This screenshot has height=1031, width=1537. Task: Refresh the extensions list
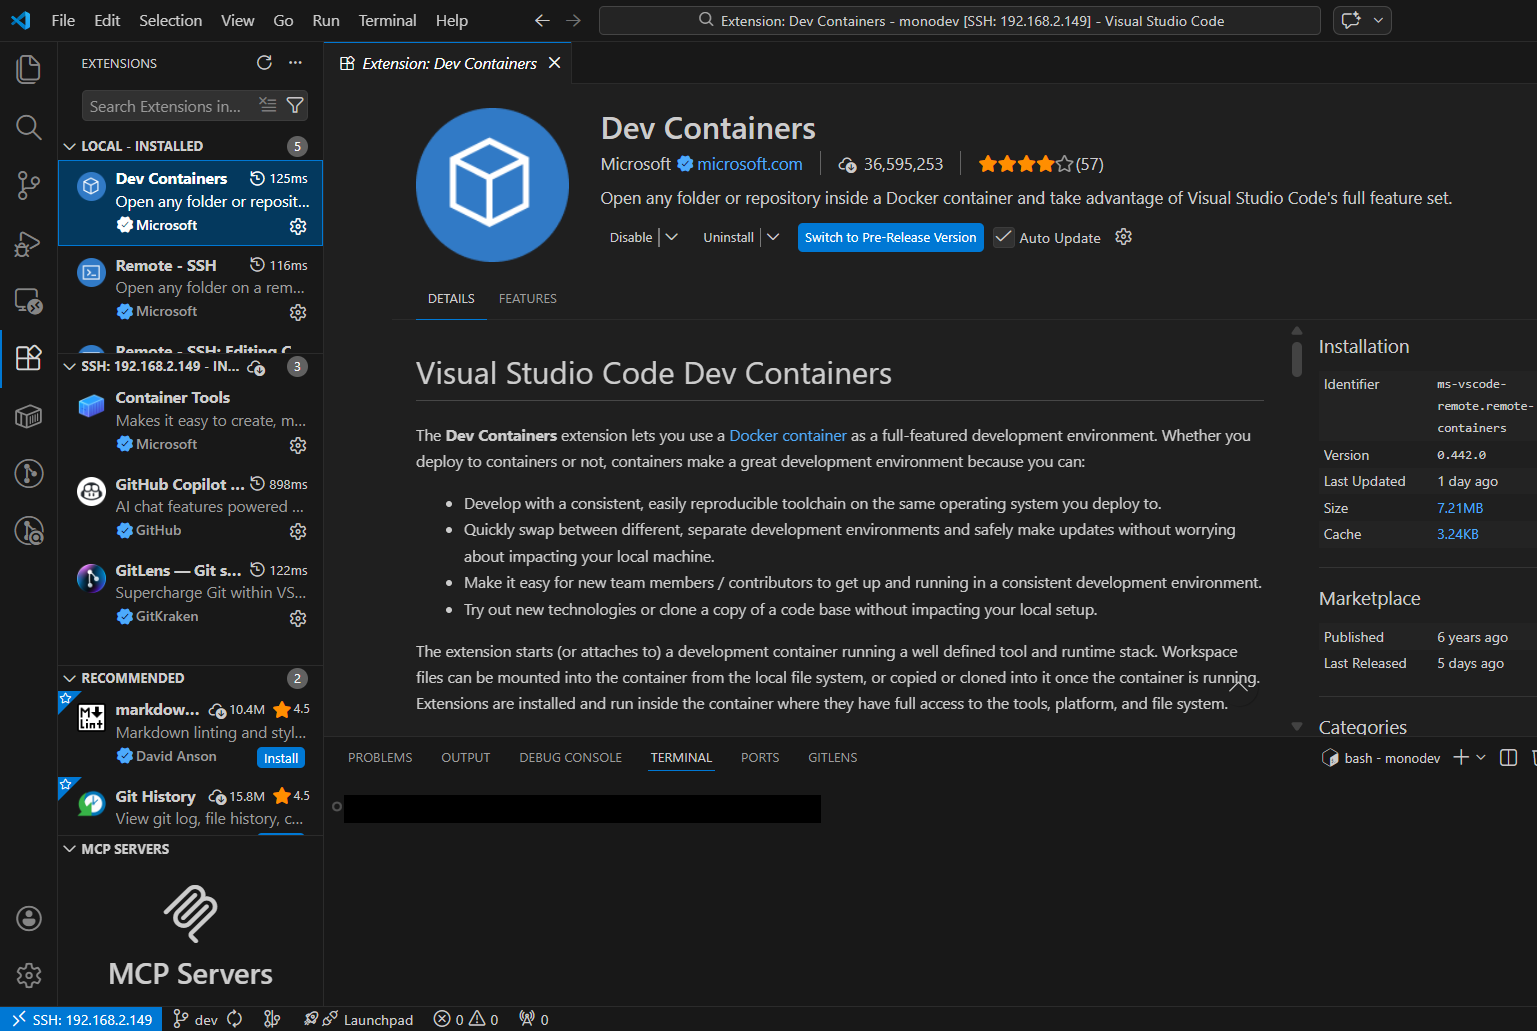(x=264, y=63)
